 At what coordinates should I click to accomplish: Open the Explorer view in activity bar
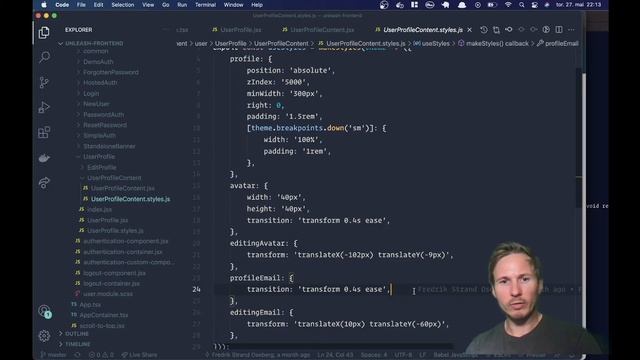click(x=44, y=32)
